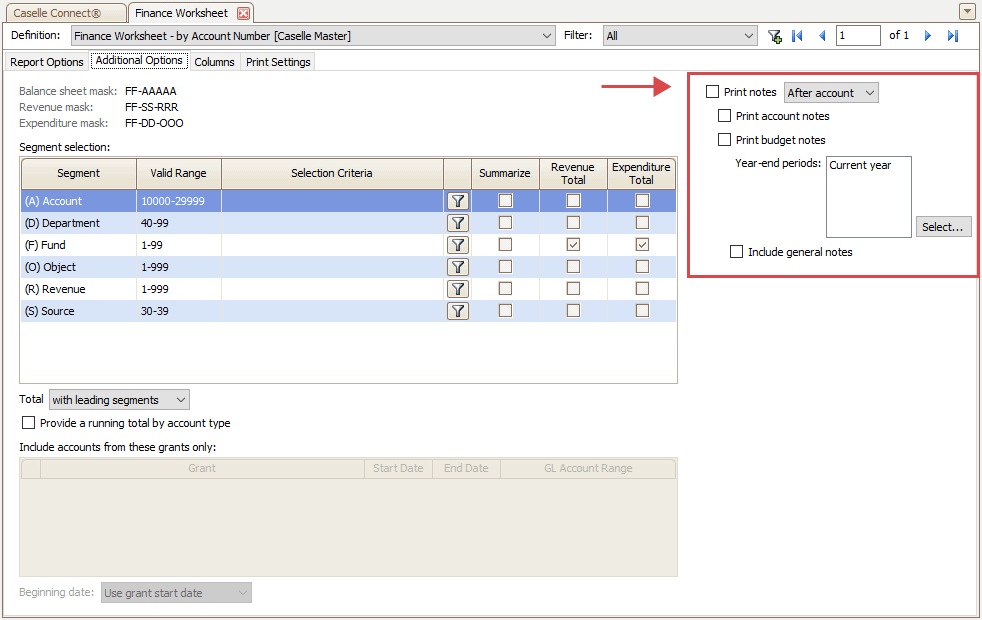Viewport: 982px width, 620px height.
Task: Open filter for the Department segment row
Action: tap(457, 223)
